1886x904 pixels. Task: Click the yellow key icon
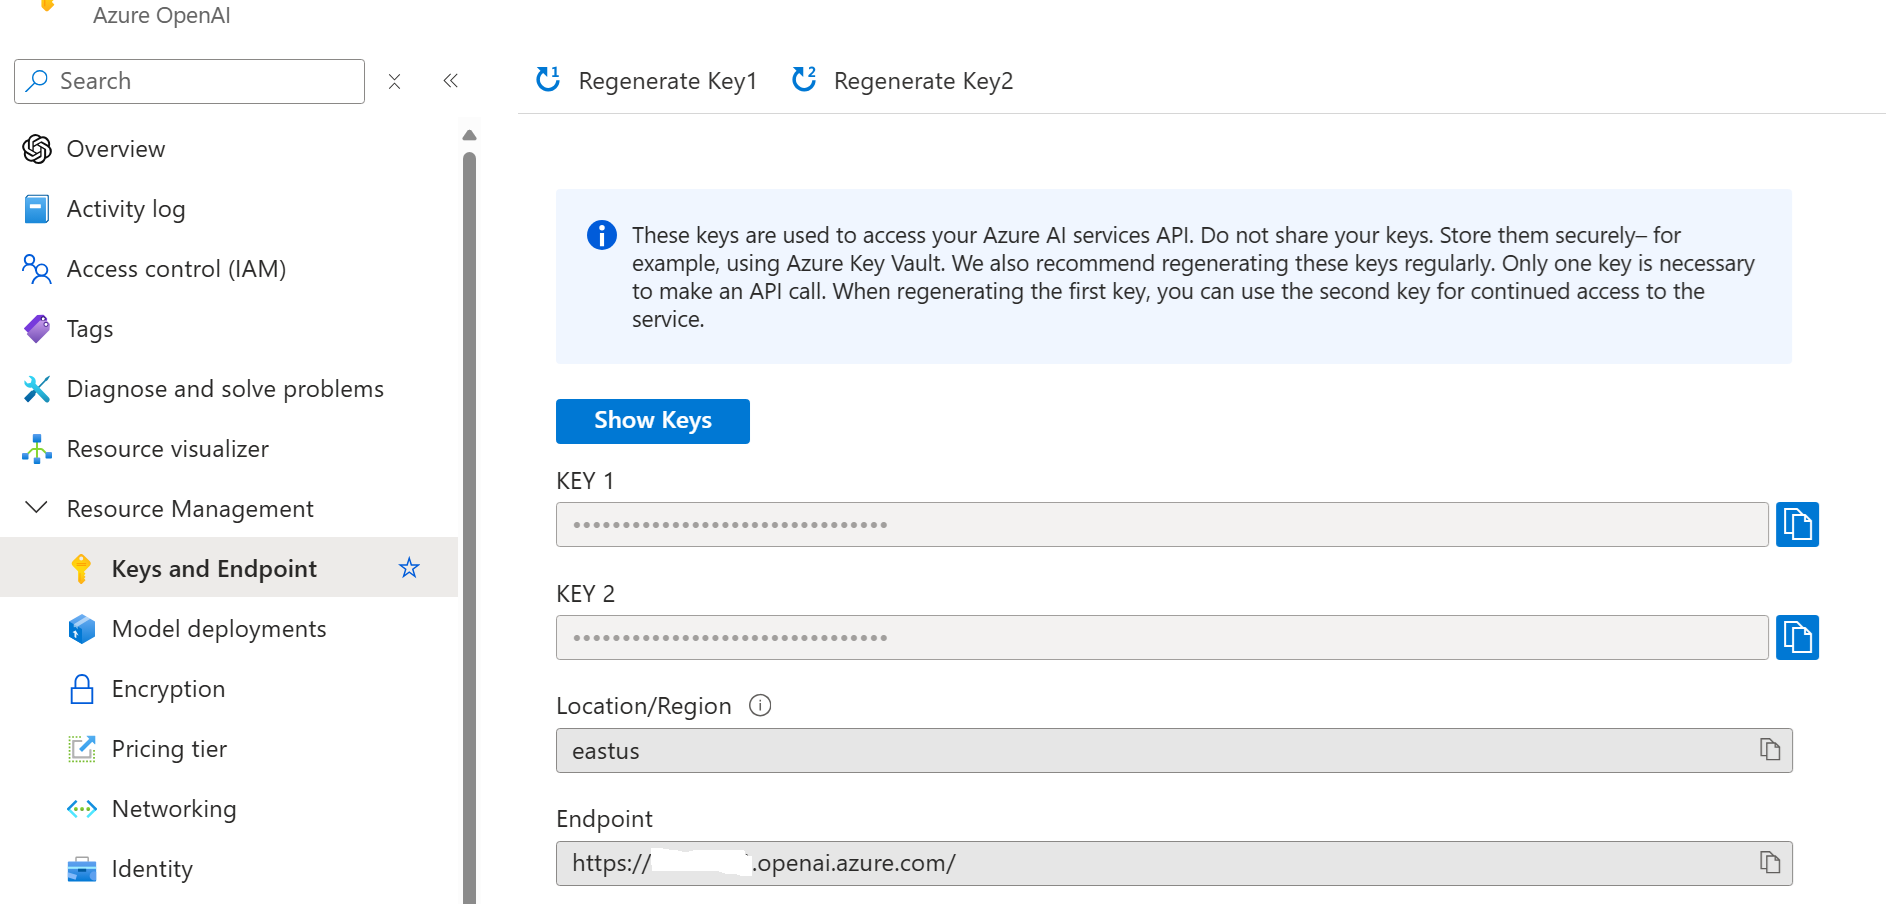(82, 569)
